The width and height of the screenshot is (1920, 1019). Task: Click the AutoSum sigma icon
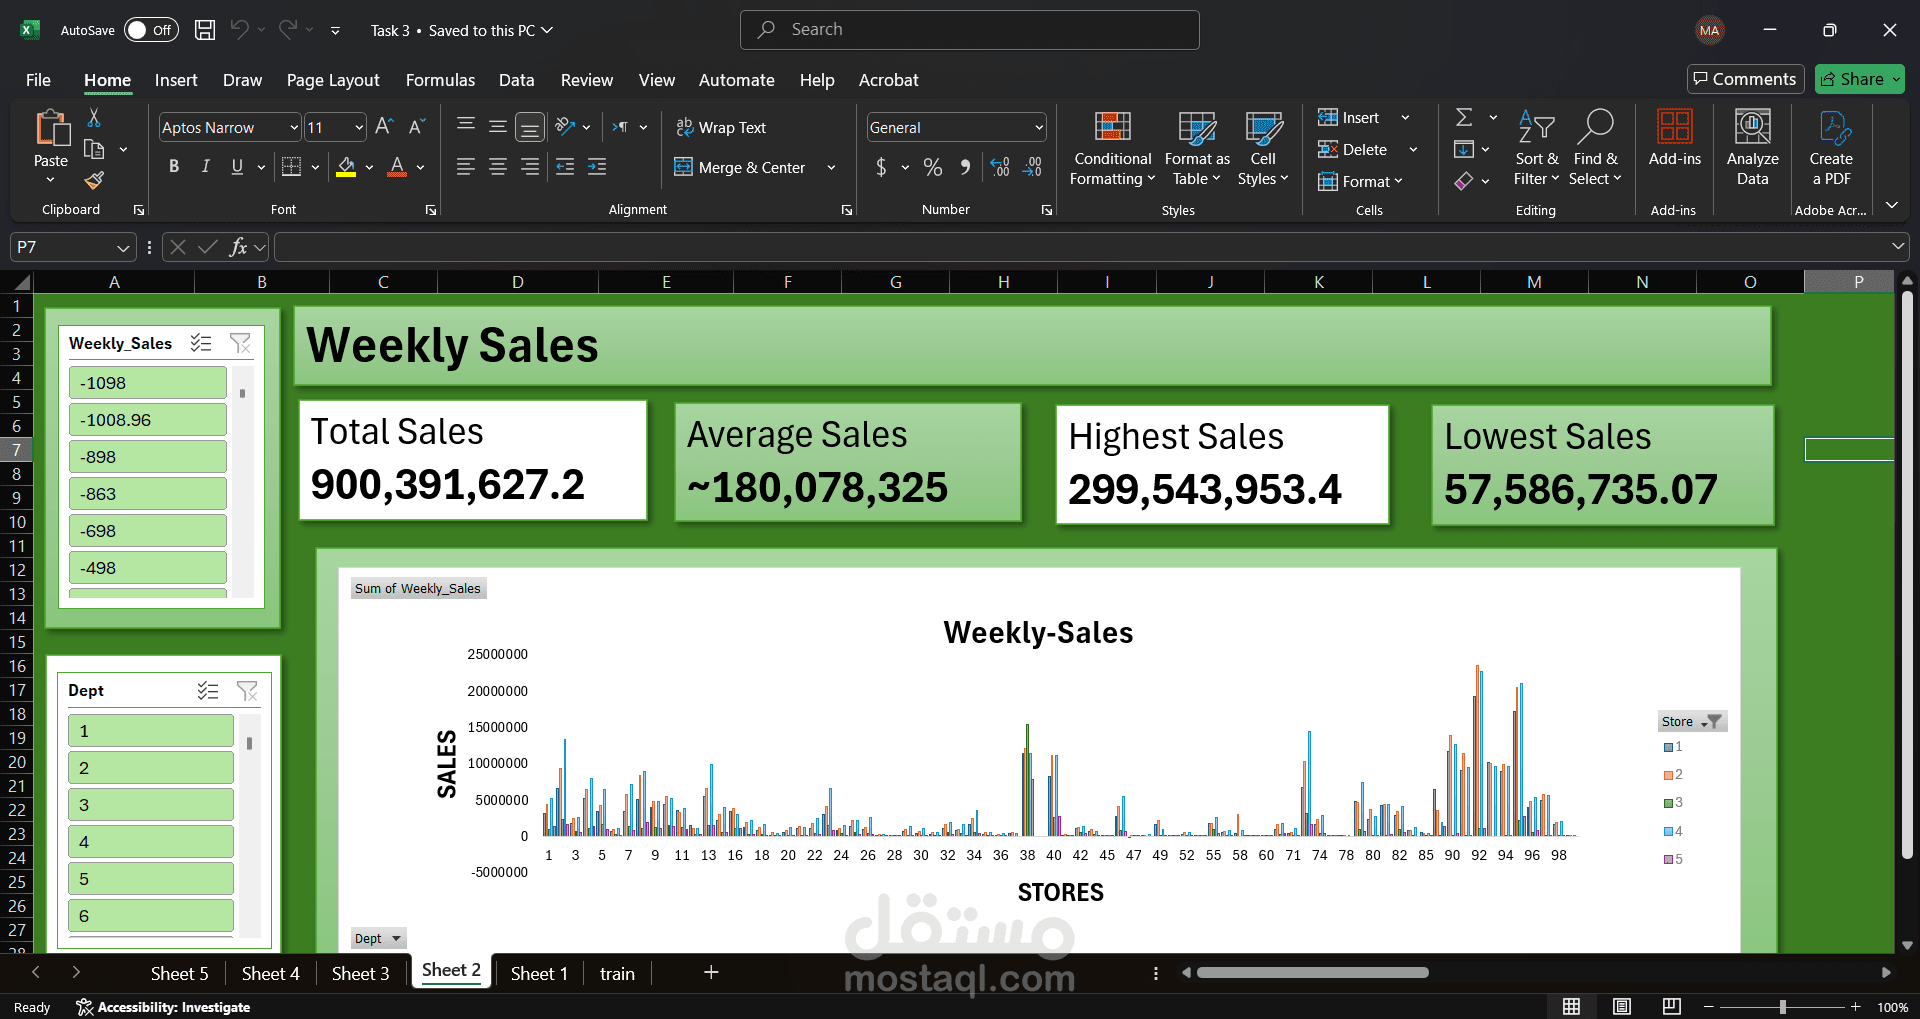coord(1464,117)
